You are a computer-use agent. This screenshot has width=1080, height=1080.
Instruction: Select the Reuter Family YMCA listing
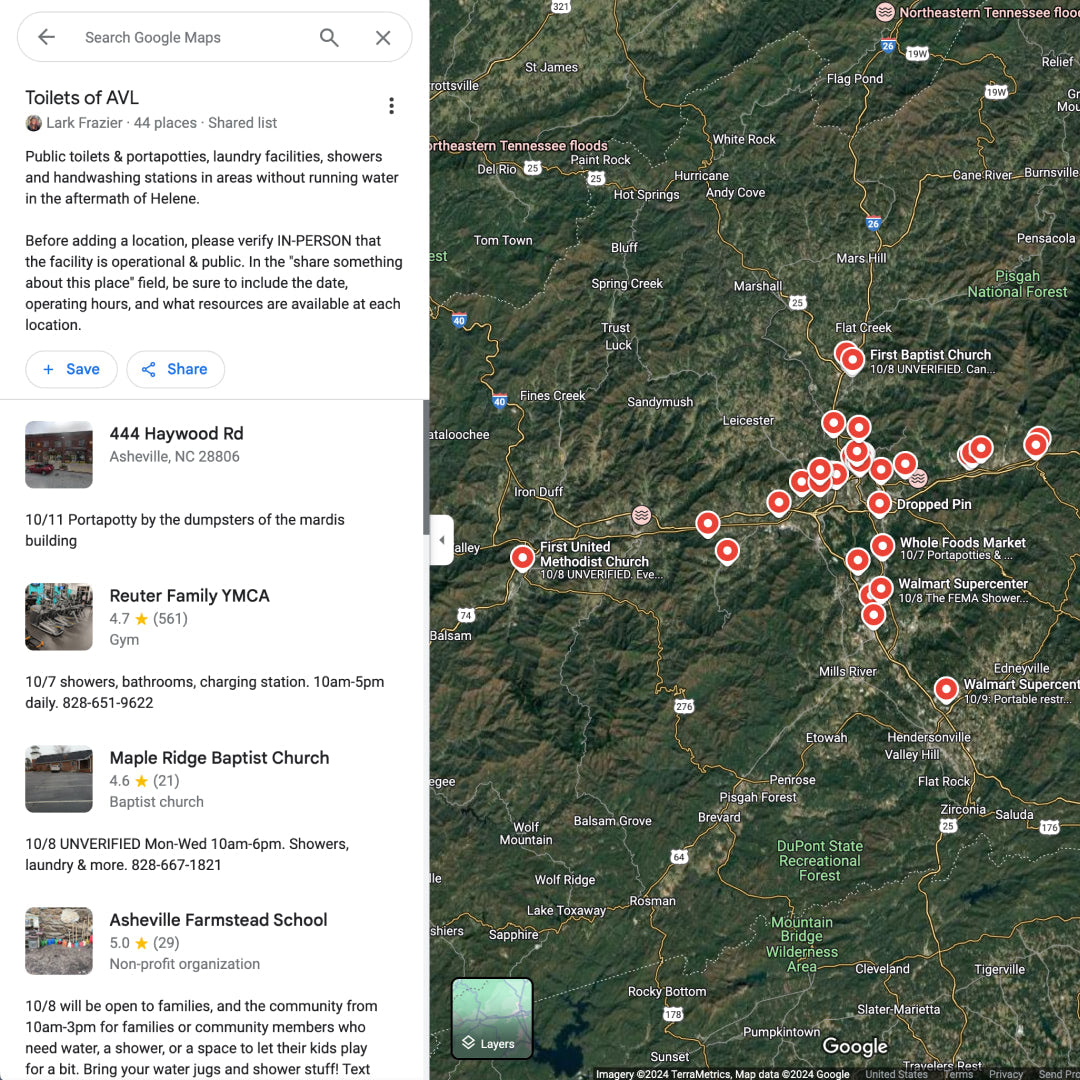coord(189,596)
